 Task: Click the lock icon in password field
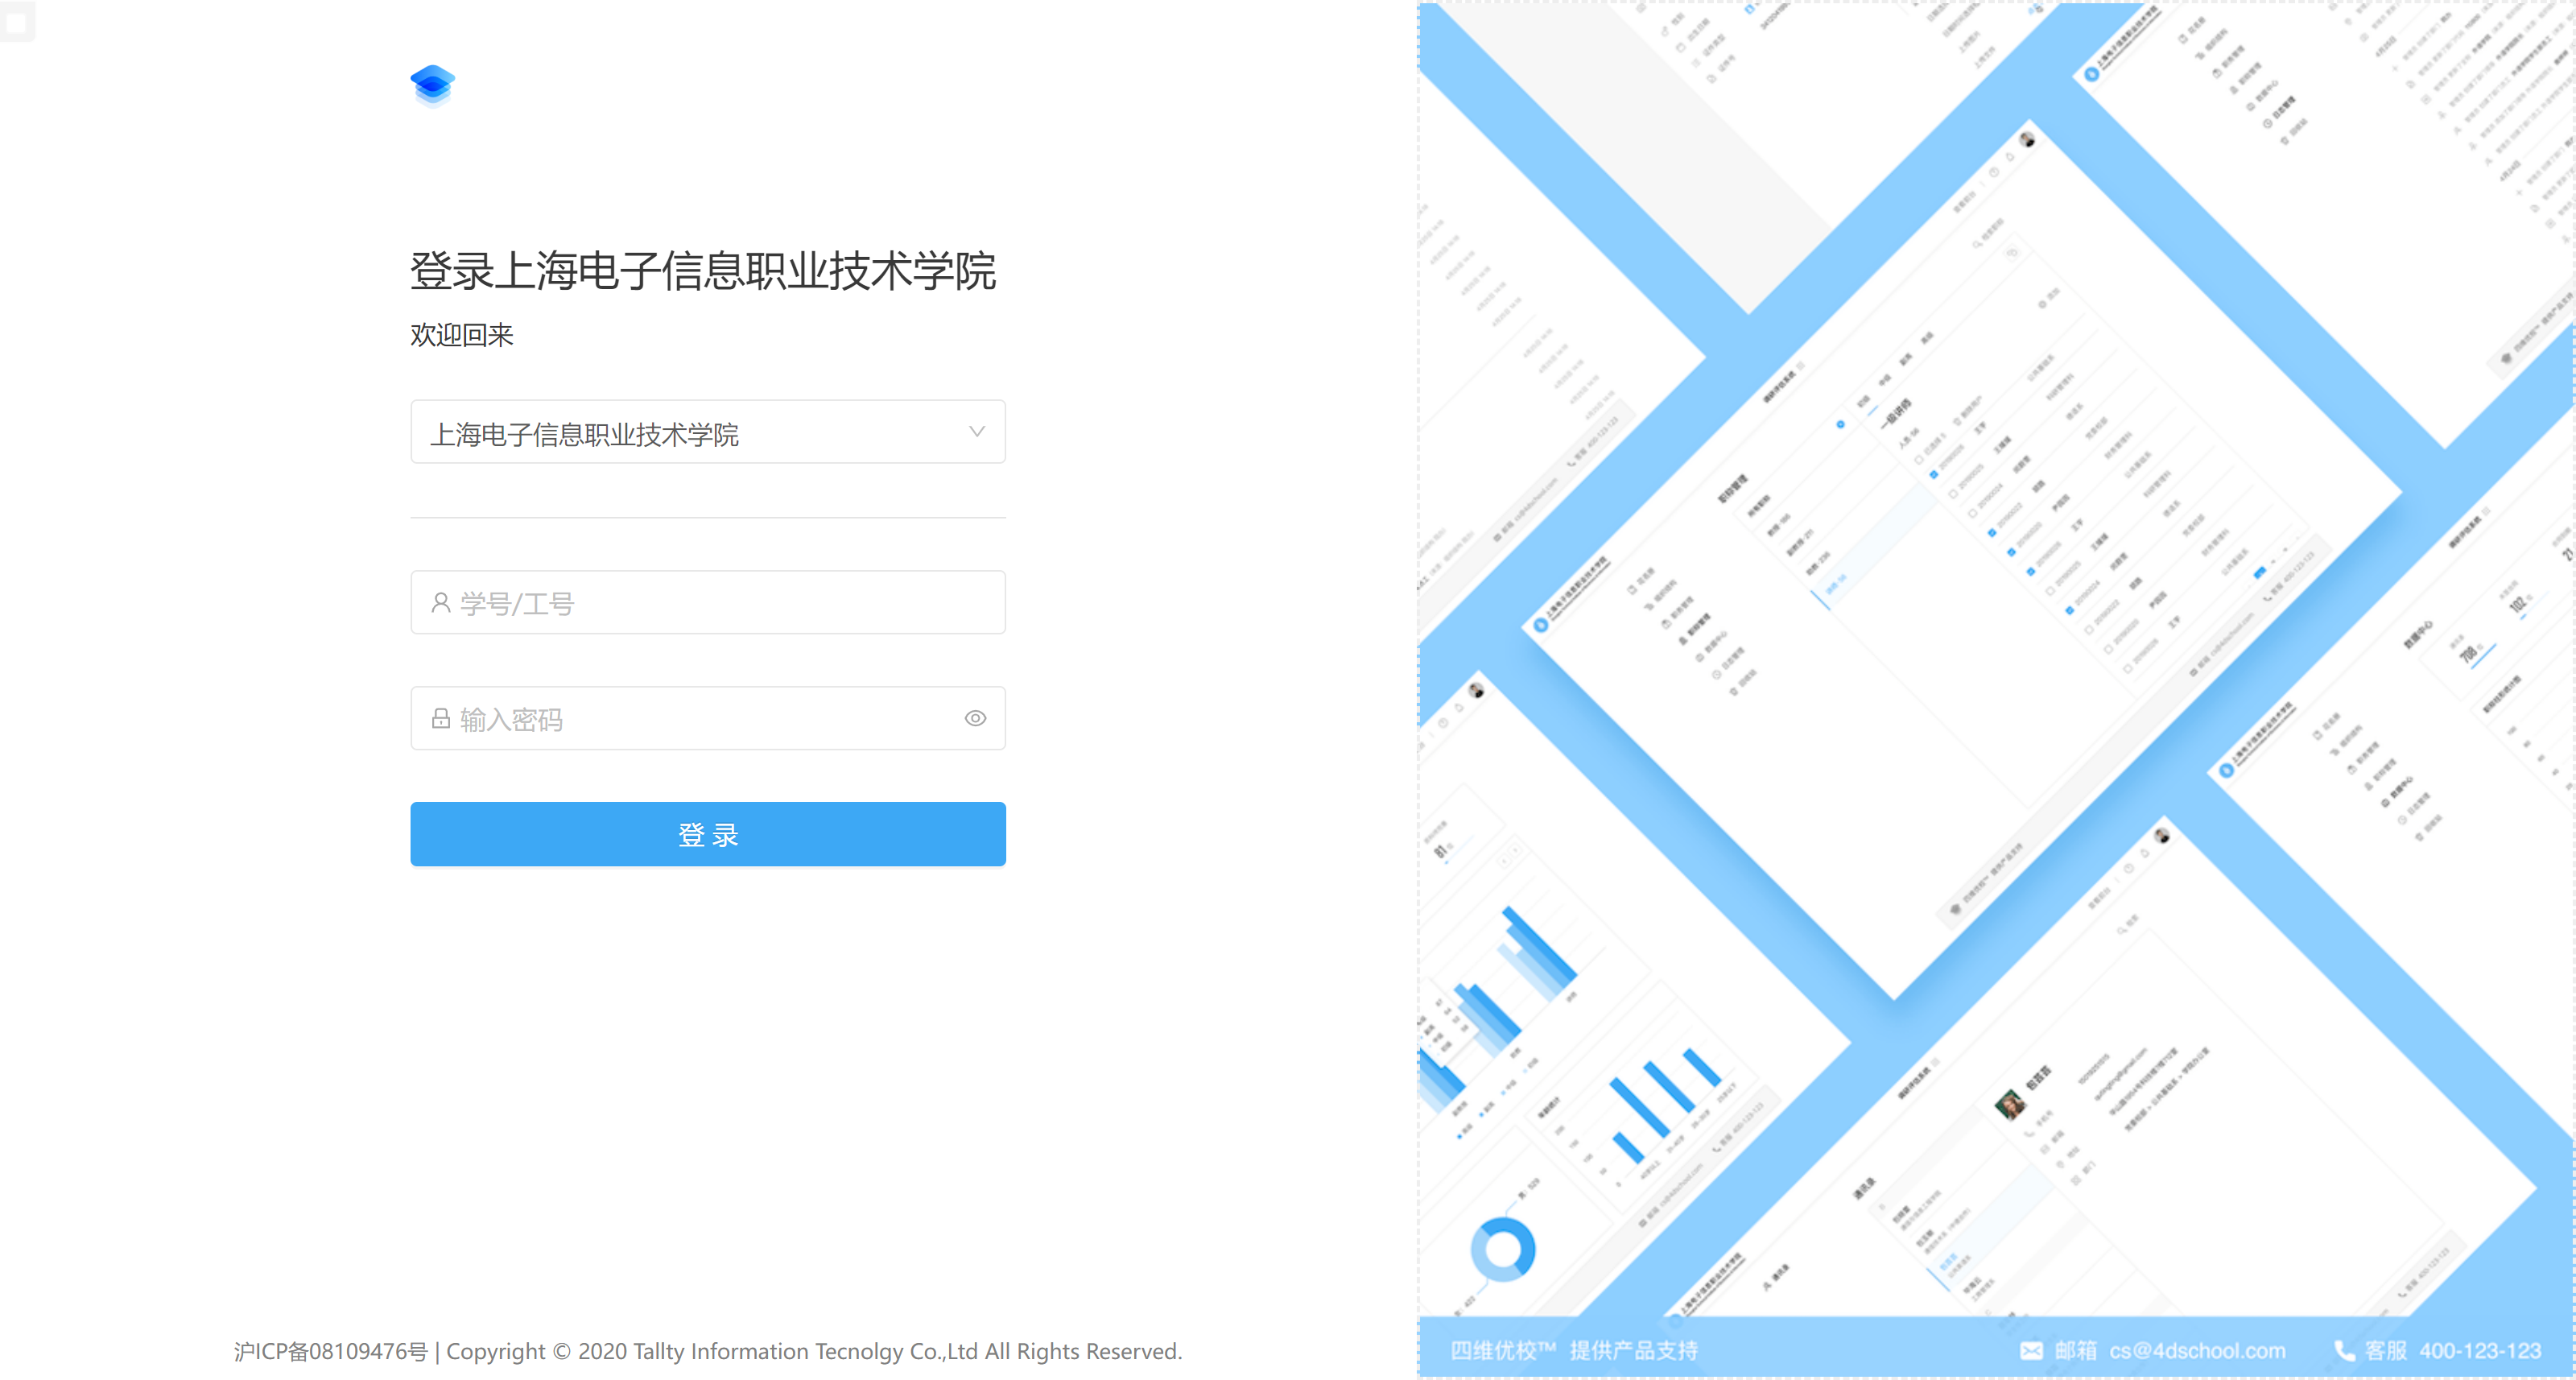coord(440,718)
